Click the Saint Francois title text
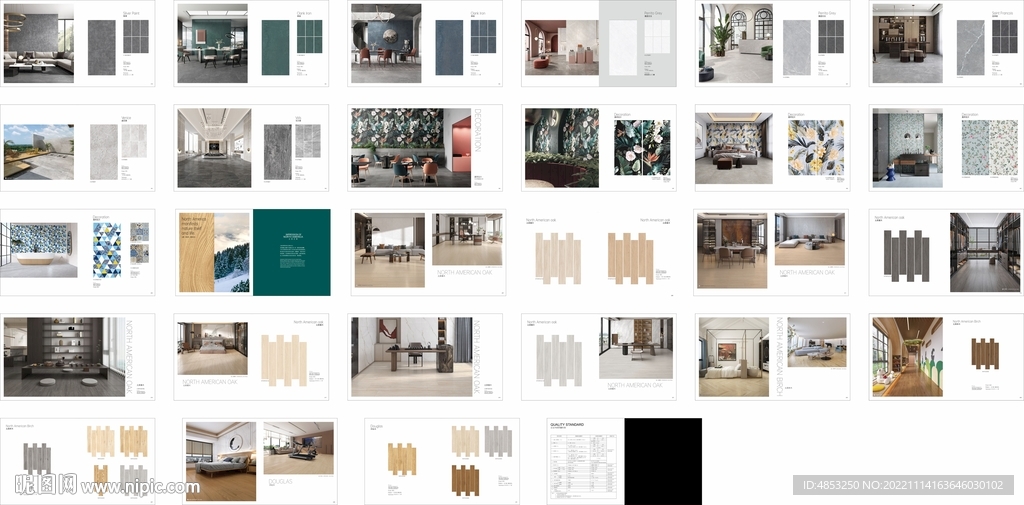This screenshot has width=1024, height=505. 1002,13
